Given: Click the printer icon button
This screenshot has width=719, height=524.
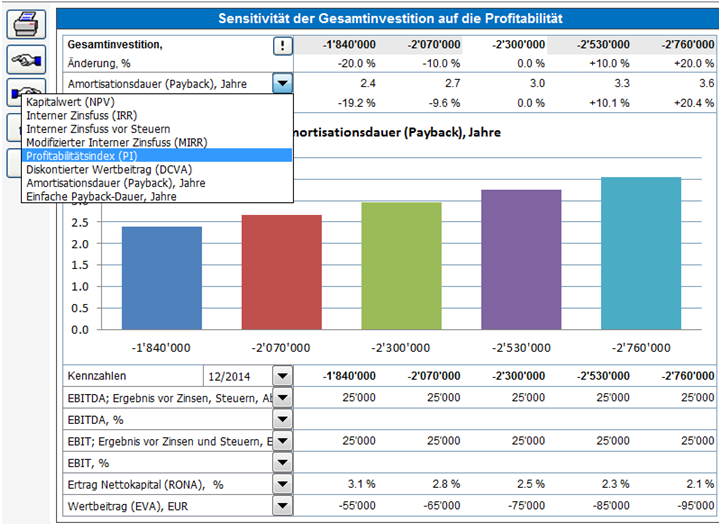Looking at the screenshot, I should (26, 24).
